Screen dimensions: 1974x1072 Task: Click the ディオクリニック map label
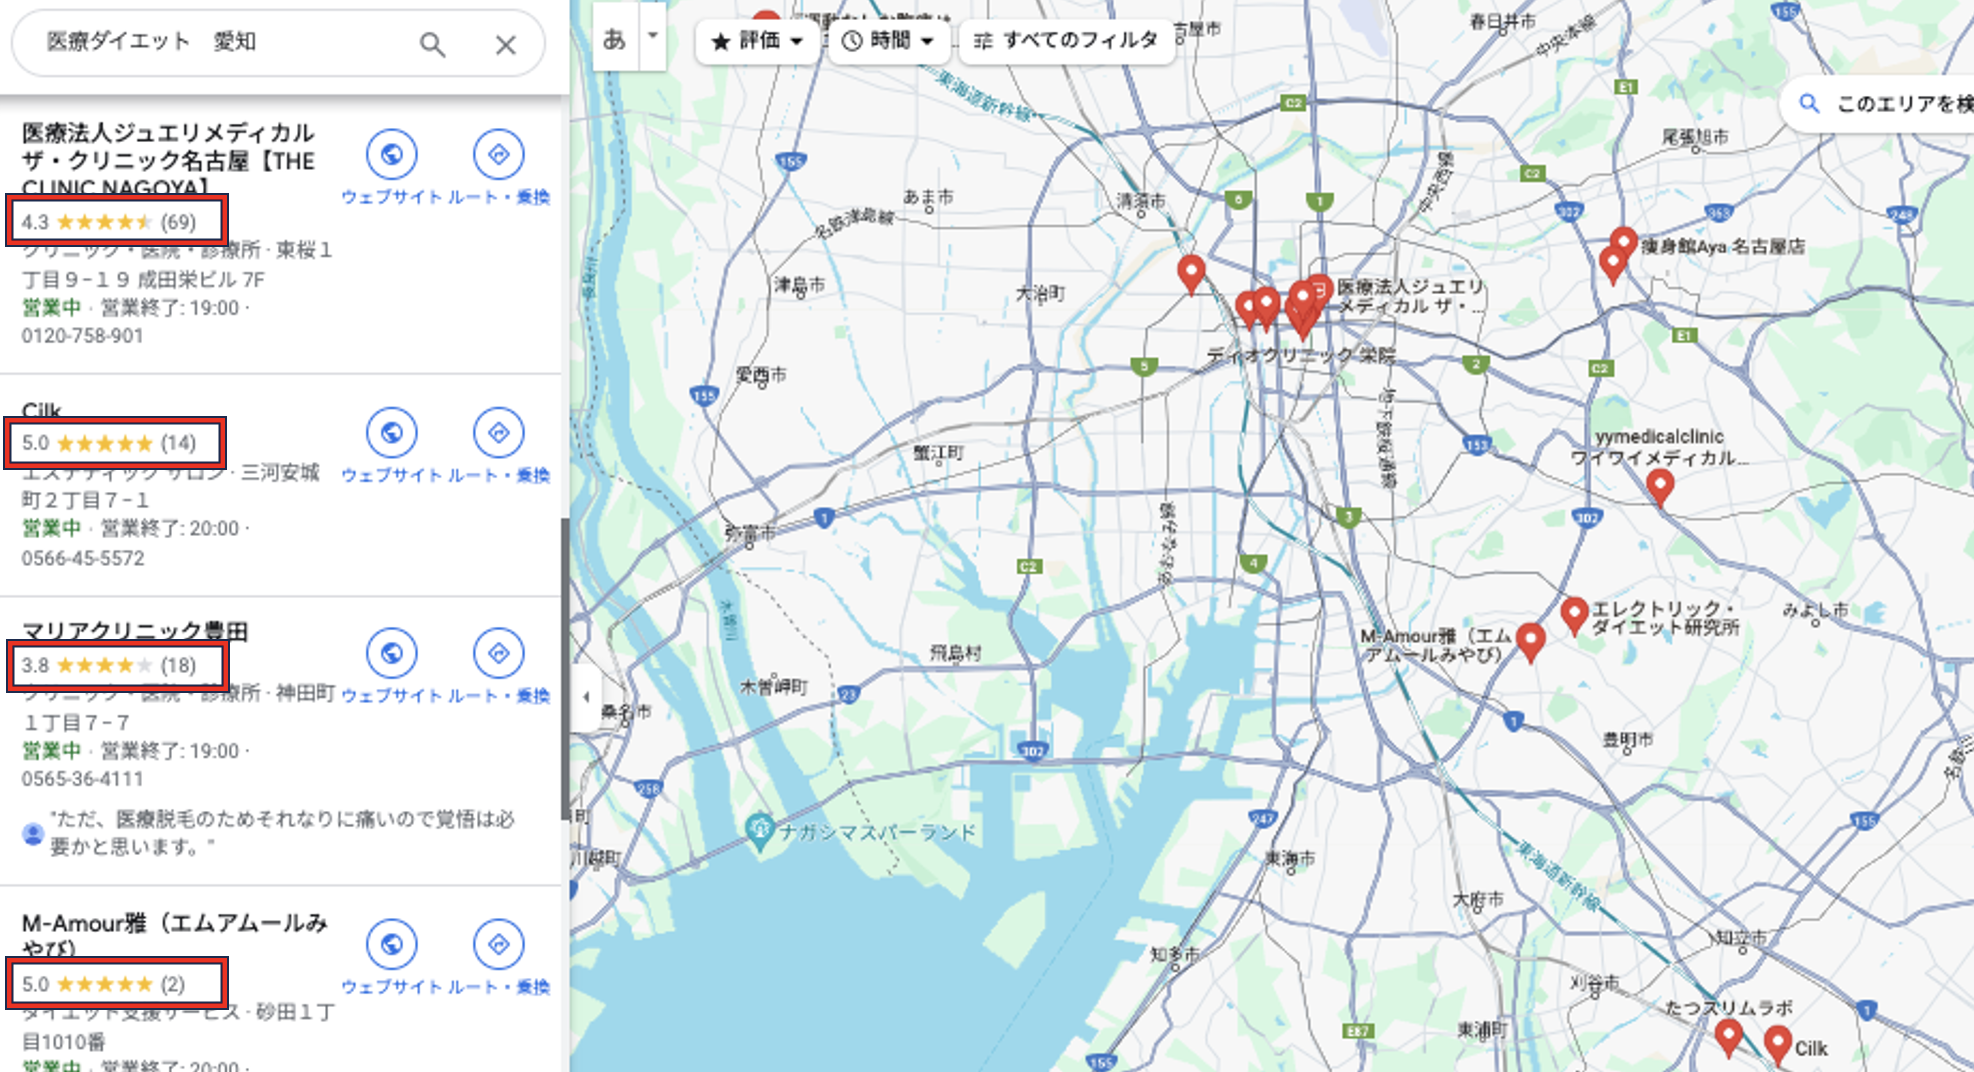pos(1300,354)
